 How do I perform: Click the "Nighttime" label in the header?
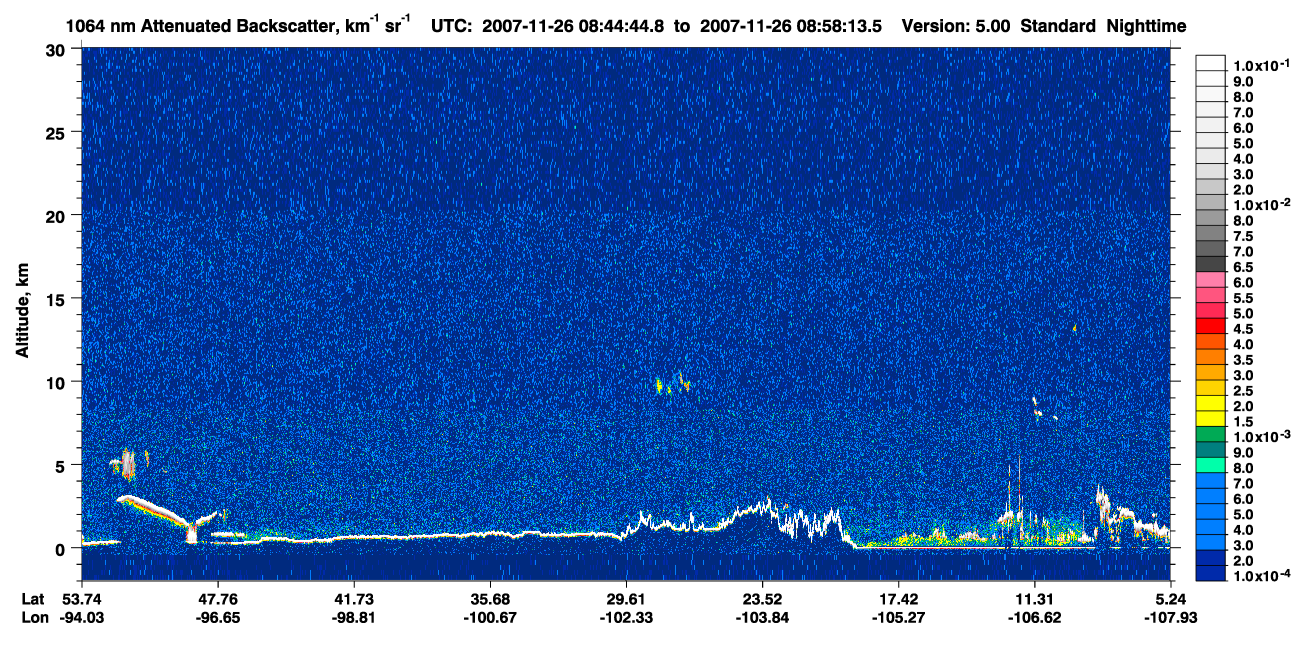pyautogui.click(x=1148, y=26)
